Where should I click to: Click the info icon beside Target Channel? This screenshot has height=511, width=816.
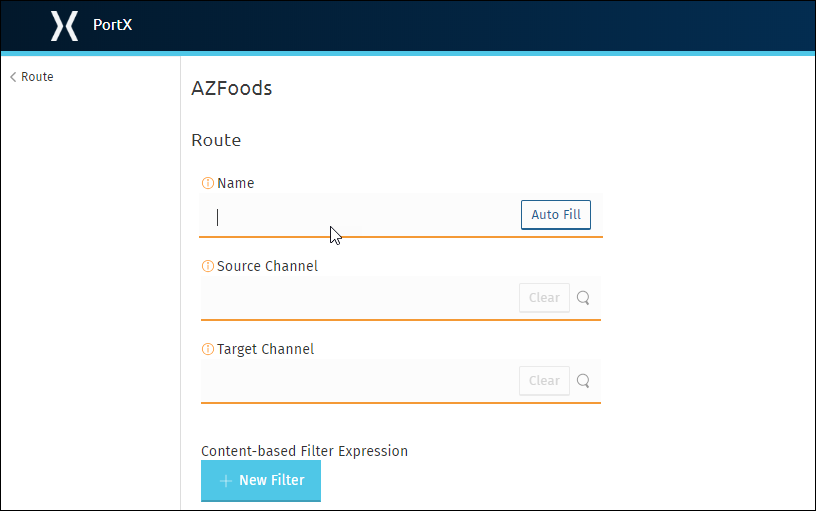click(x=208, y=349)
